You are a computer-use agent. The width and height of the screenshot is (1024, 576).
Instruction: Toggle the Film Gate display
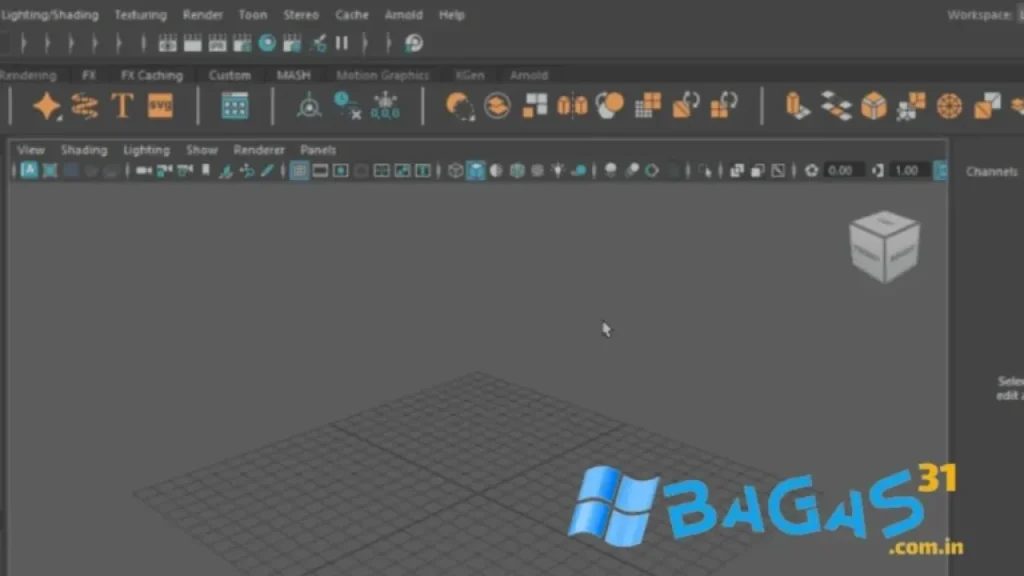coord(320,170)
